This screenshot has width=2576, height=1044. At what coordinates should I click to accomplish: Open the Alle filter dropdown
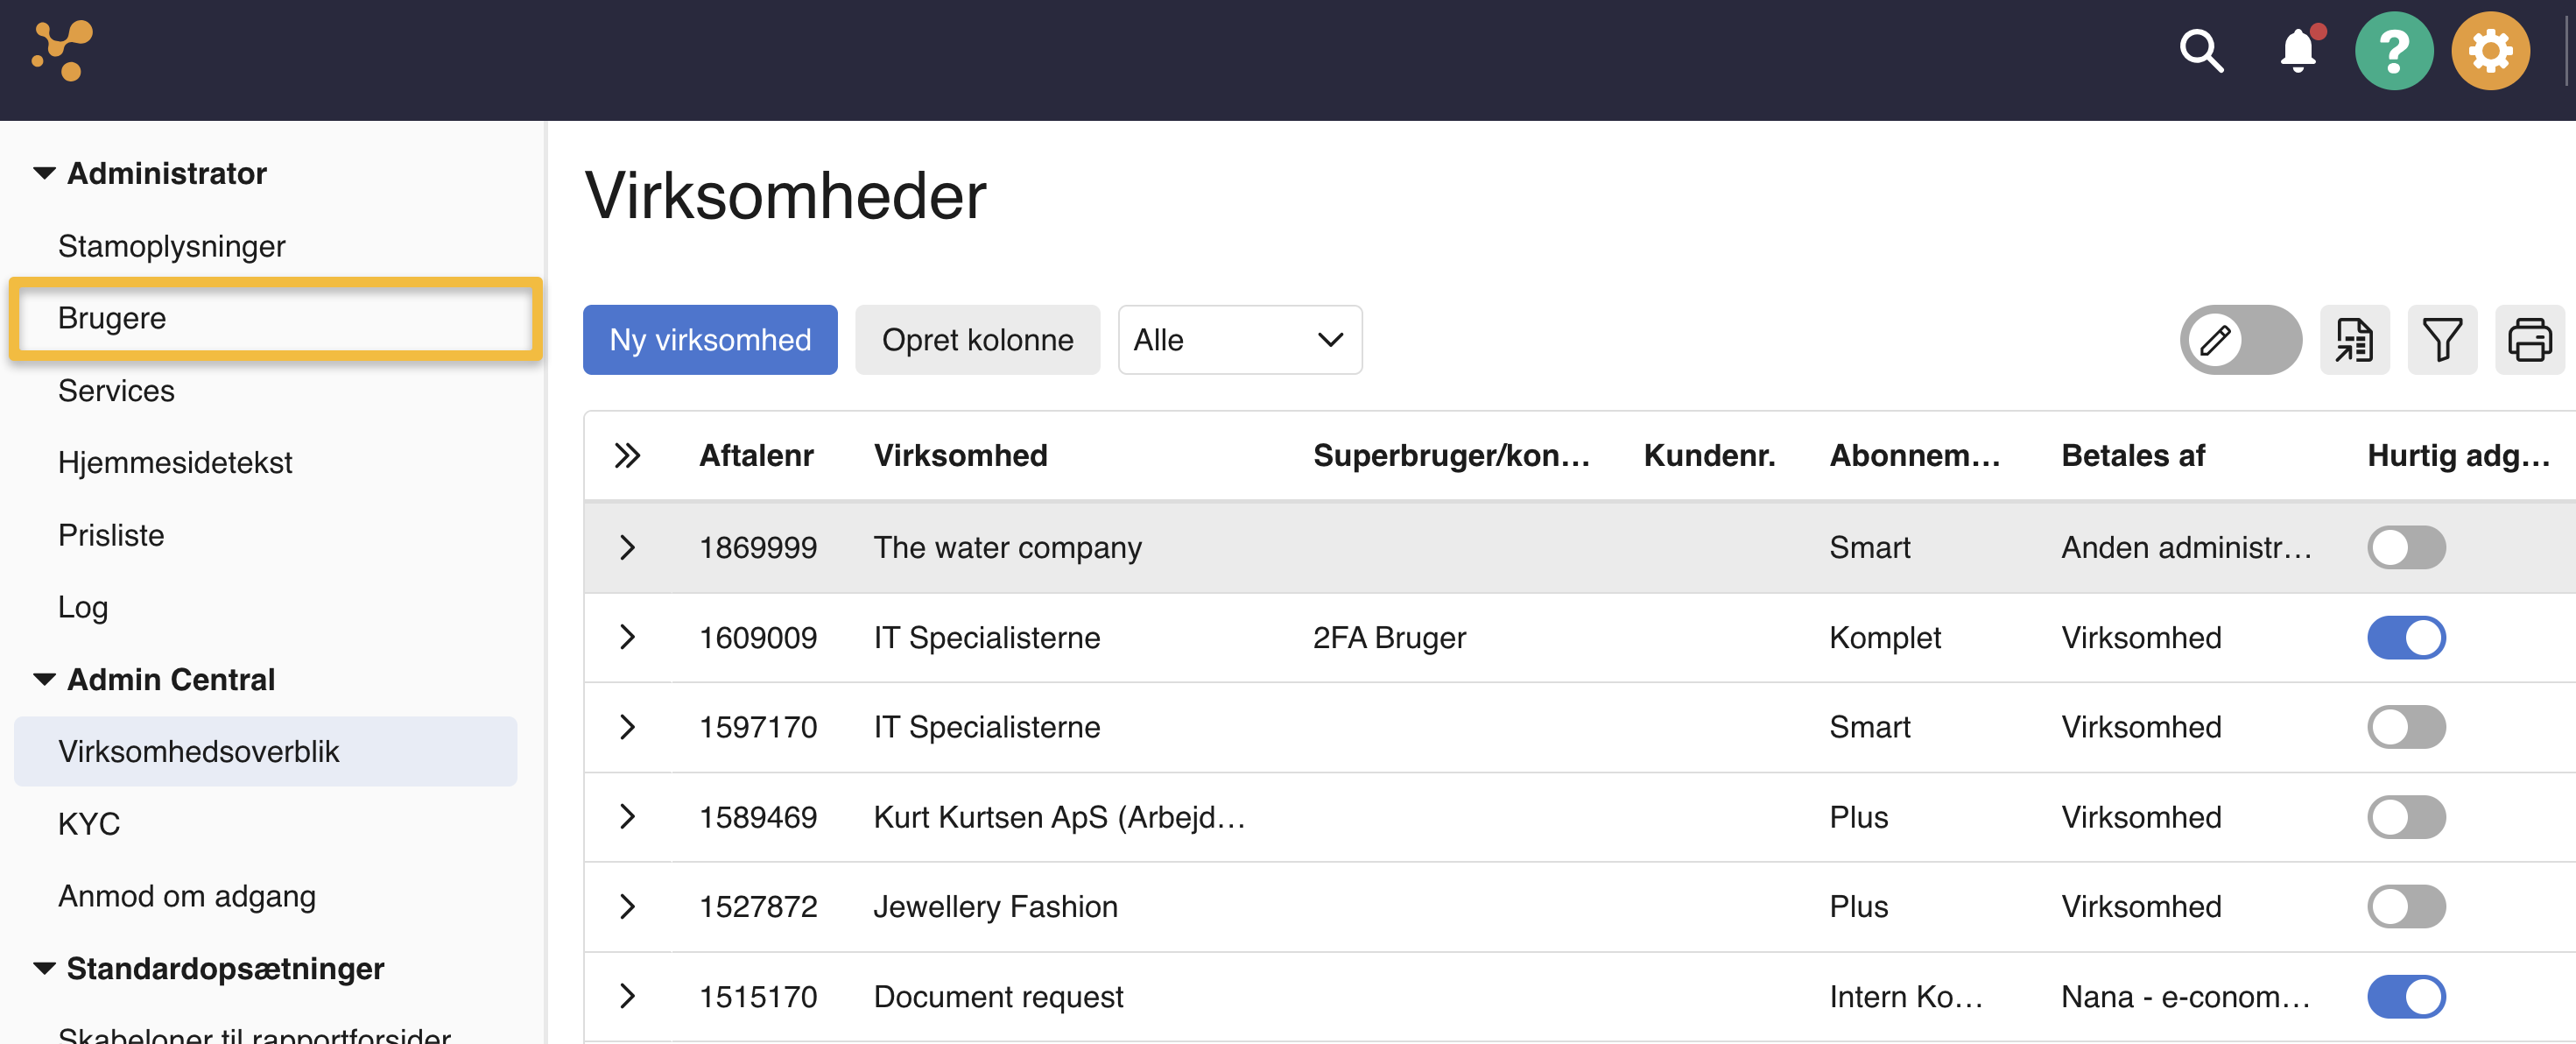pos(1239,340)
